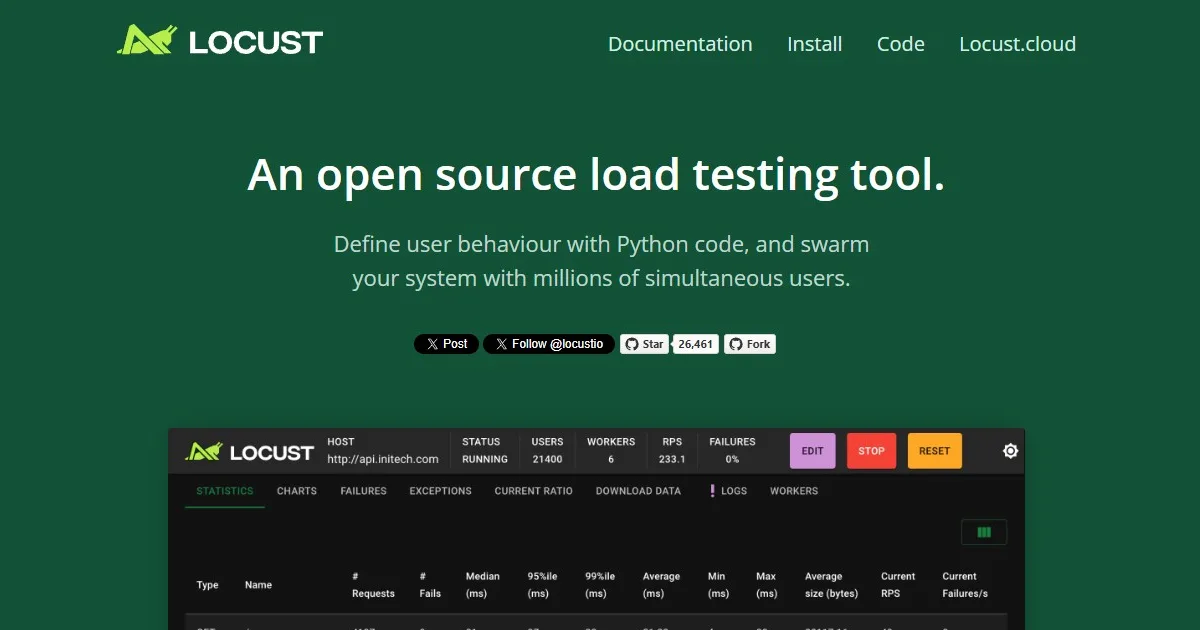Click the users count 21400
Screen dimensions: 1200x630
(547, 460)
